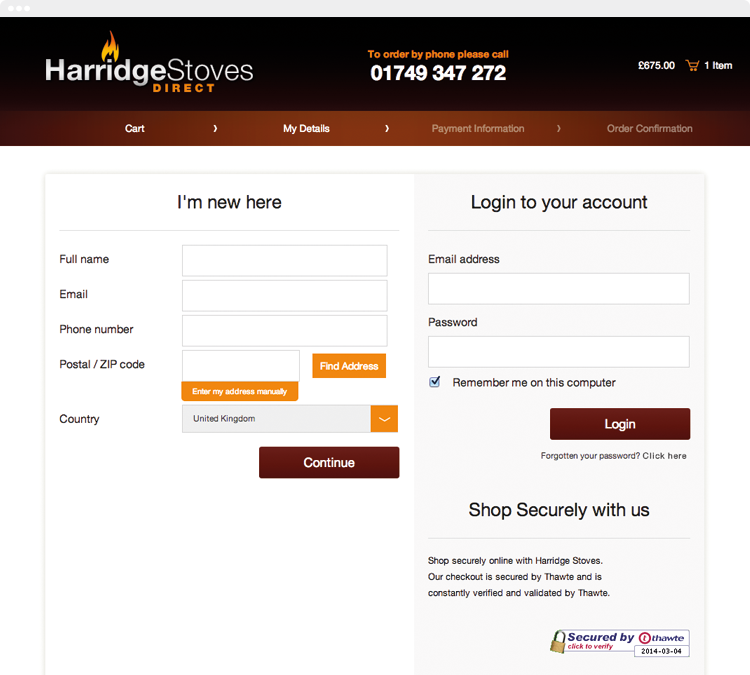Go to the Payment Information step

point(478,128)
